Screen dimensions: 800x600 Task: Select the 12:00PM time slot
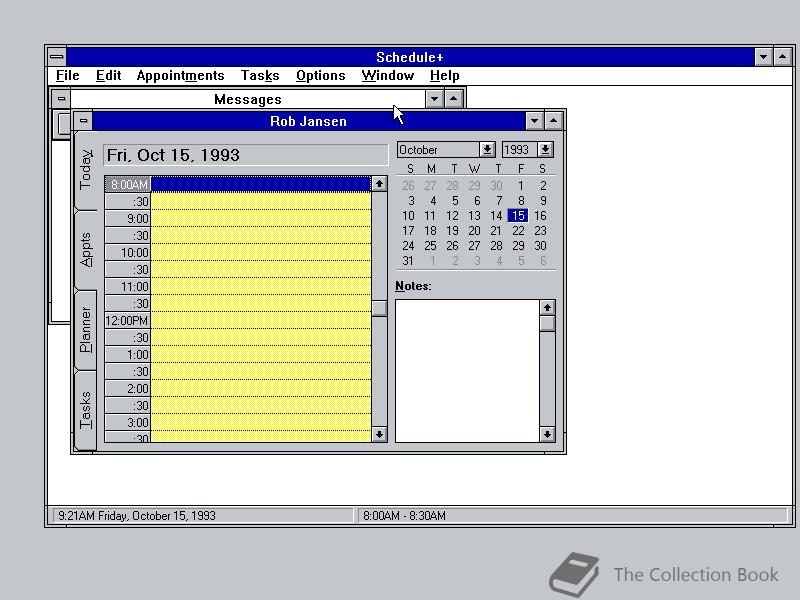(238, 320)
